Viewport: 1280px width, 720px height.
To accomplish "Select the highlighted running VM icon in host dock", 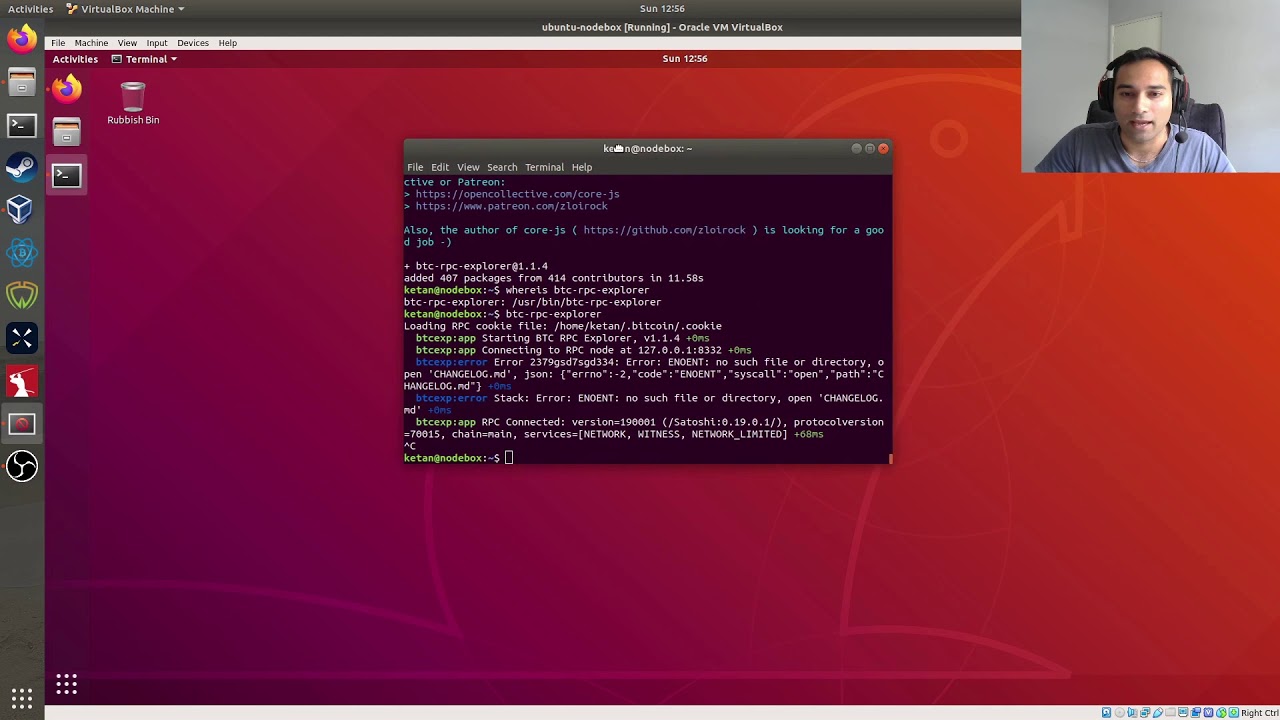I will [22, 424].
